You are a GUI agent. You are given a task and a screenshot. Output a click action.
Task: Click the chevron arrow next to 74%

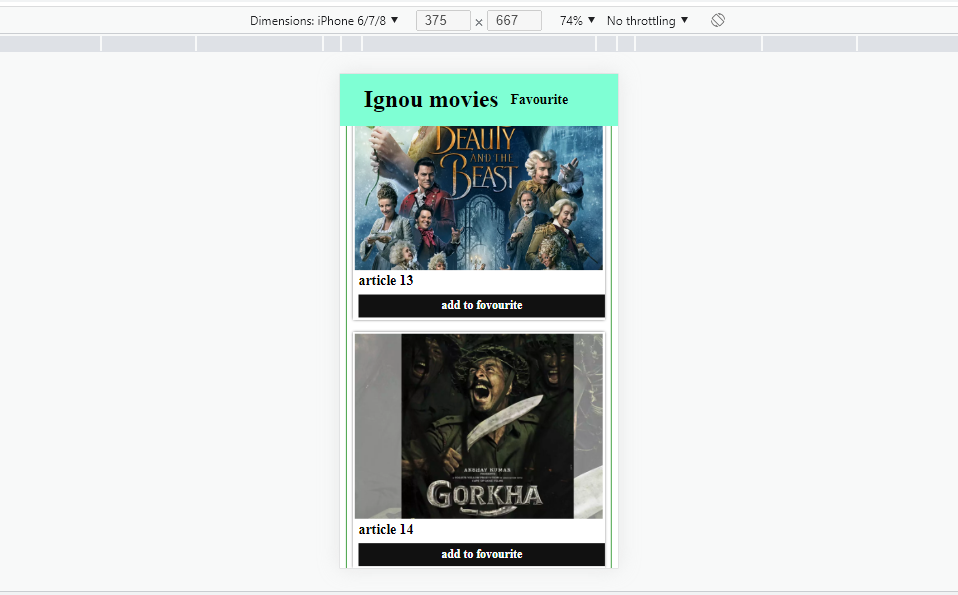(590, 20)
